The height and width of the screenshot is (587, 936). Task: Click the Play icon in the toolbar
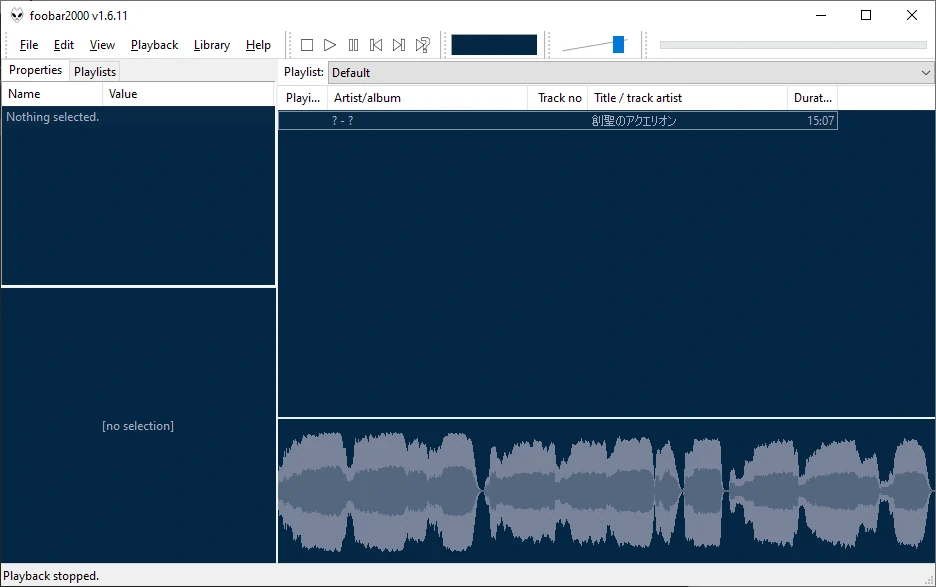pyautogui.click(x=330, y=44)
